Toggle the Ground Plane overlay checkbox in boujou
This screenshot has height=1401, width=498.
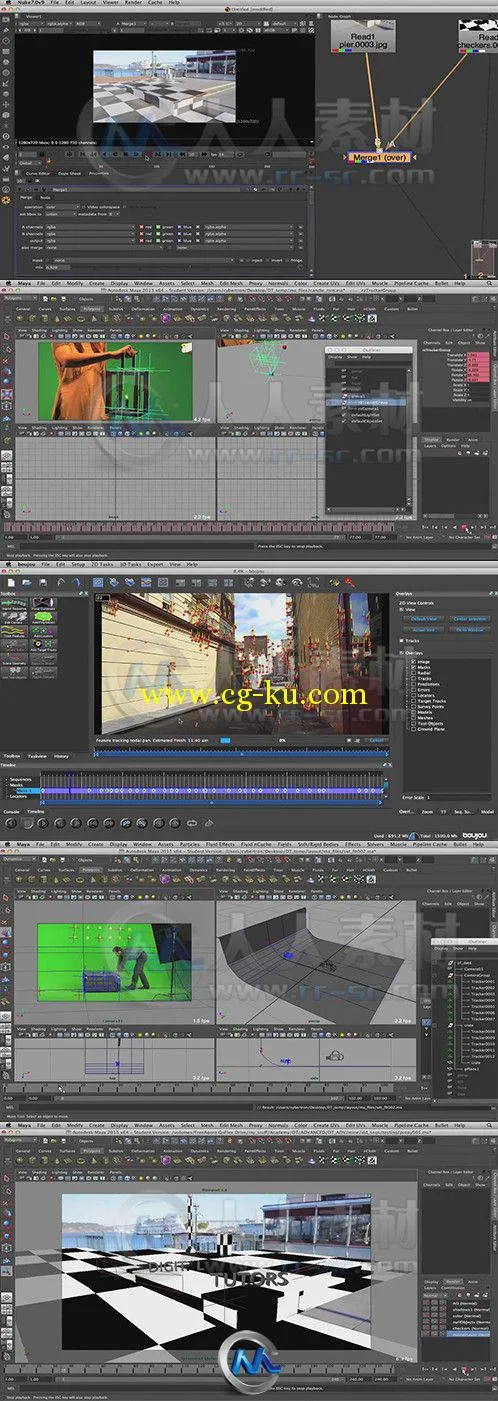point(413,729)
